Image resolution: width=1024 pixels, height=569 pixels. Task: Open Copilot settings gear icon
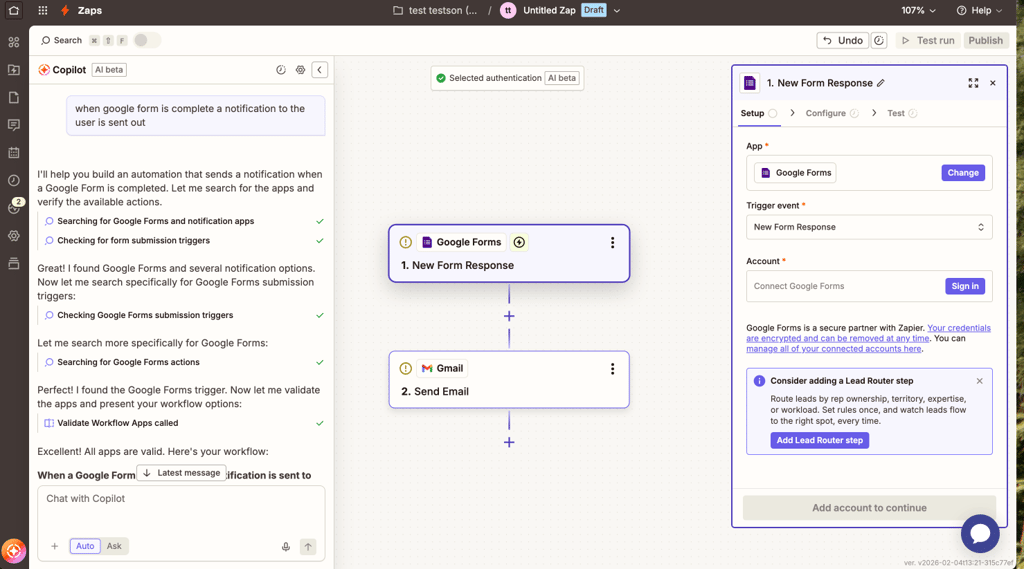pyautogui.click(x=300, y=70)
